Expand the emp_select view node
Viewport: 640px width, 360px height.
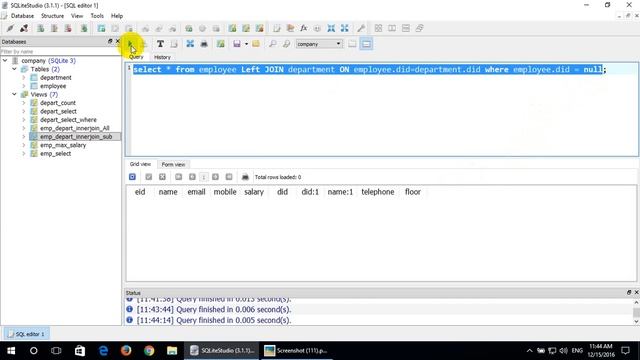click(x=24, y=153)
